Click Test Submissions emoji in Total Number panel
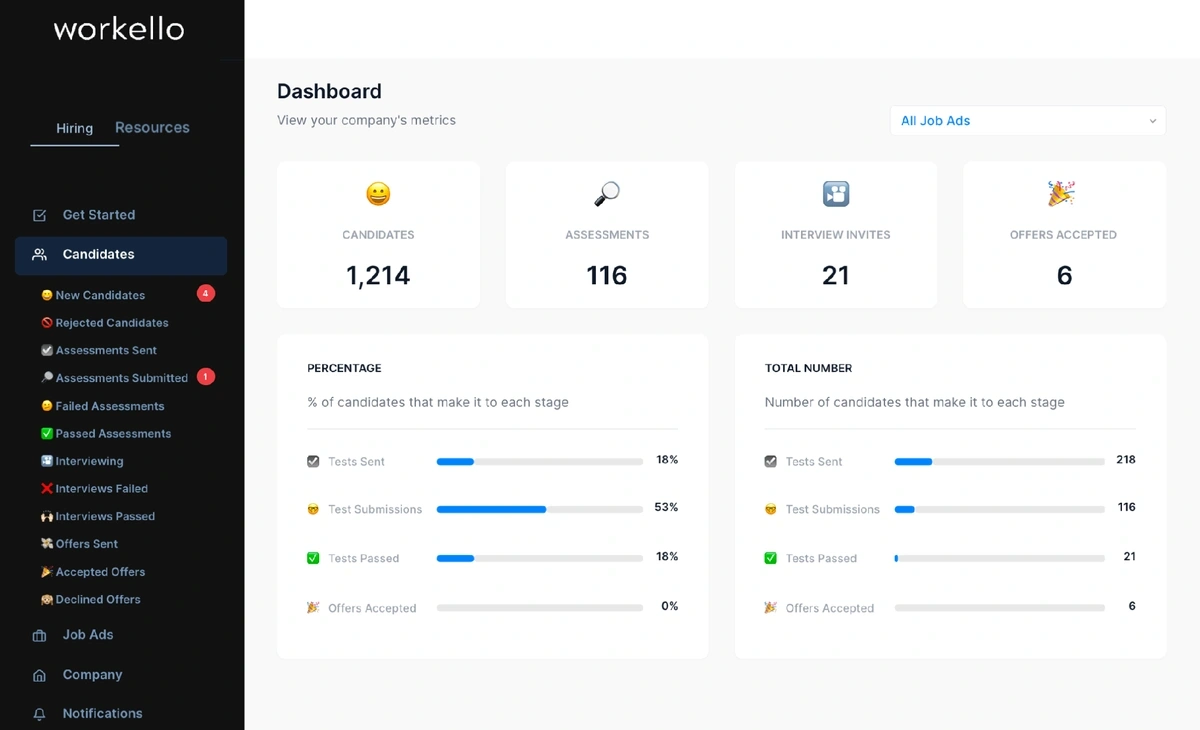The width and height of the screenshot is (1200, 730). (x=770, y=510)
